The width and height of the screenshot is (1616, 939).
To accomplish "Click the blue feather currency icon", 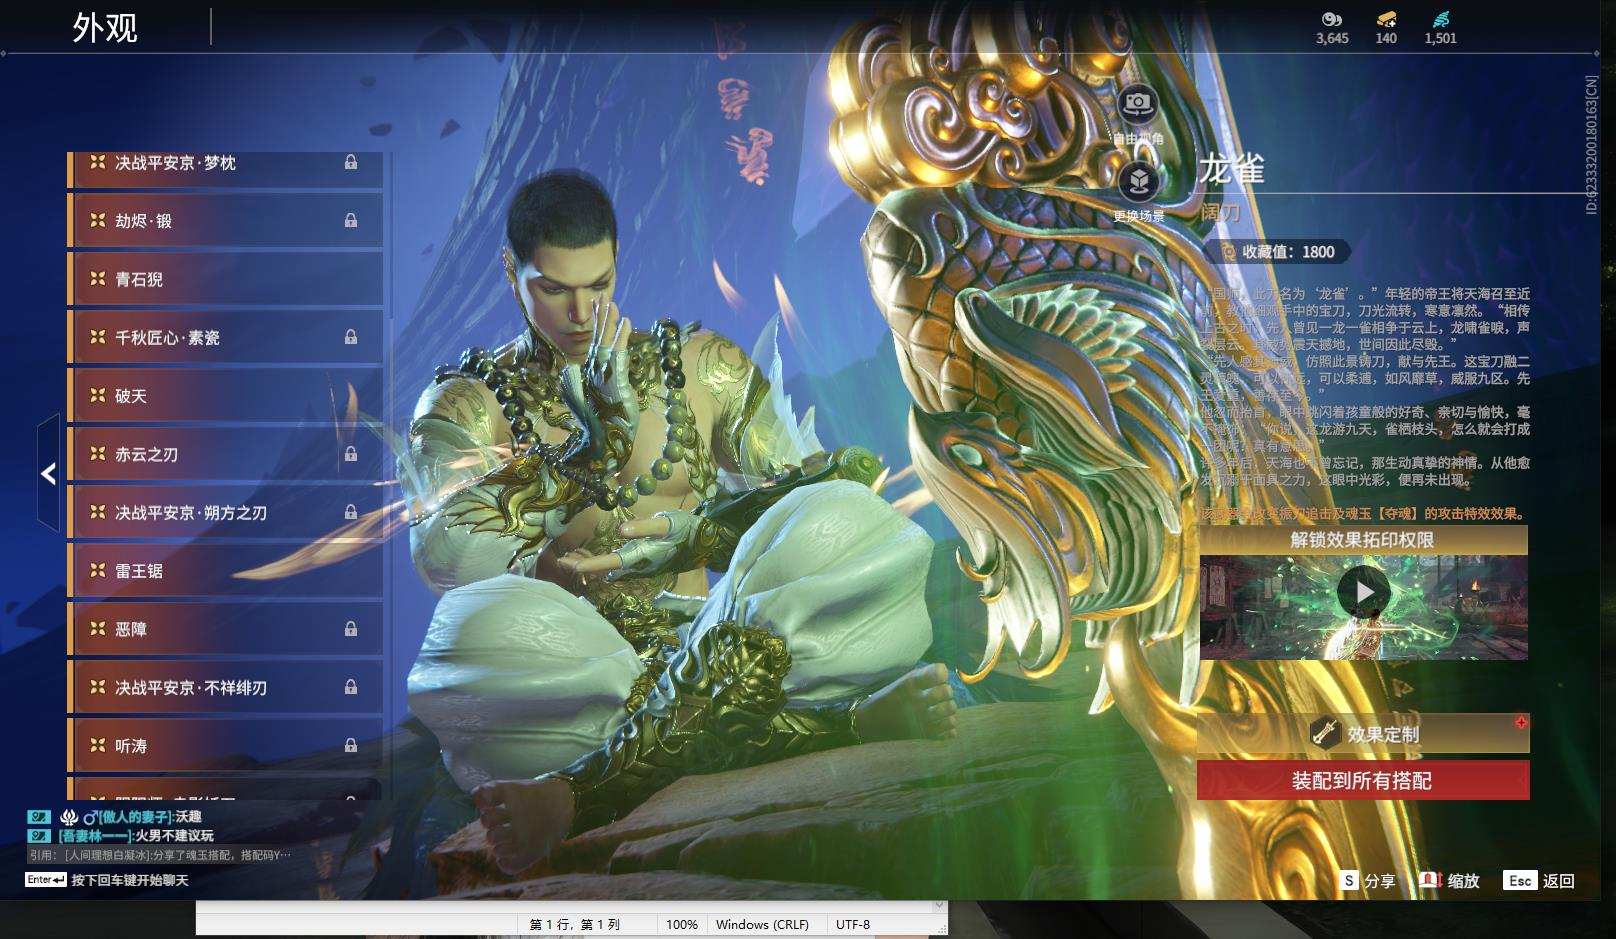I will pos(1441,19).
